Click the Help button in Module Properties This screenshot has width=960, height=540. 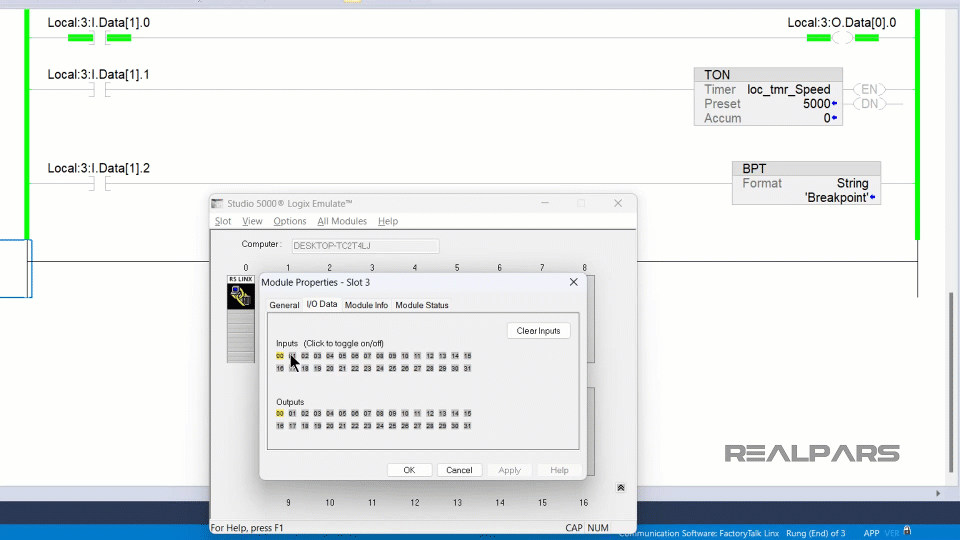[x=559, y=470]
